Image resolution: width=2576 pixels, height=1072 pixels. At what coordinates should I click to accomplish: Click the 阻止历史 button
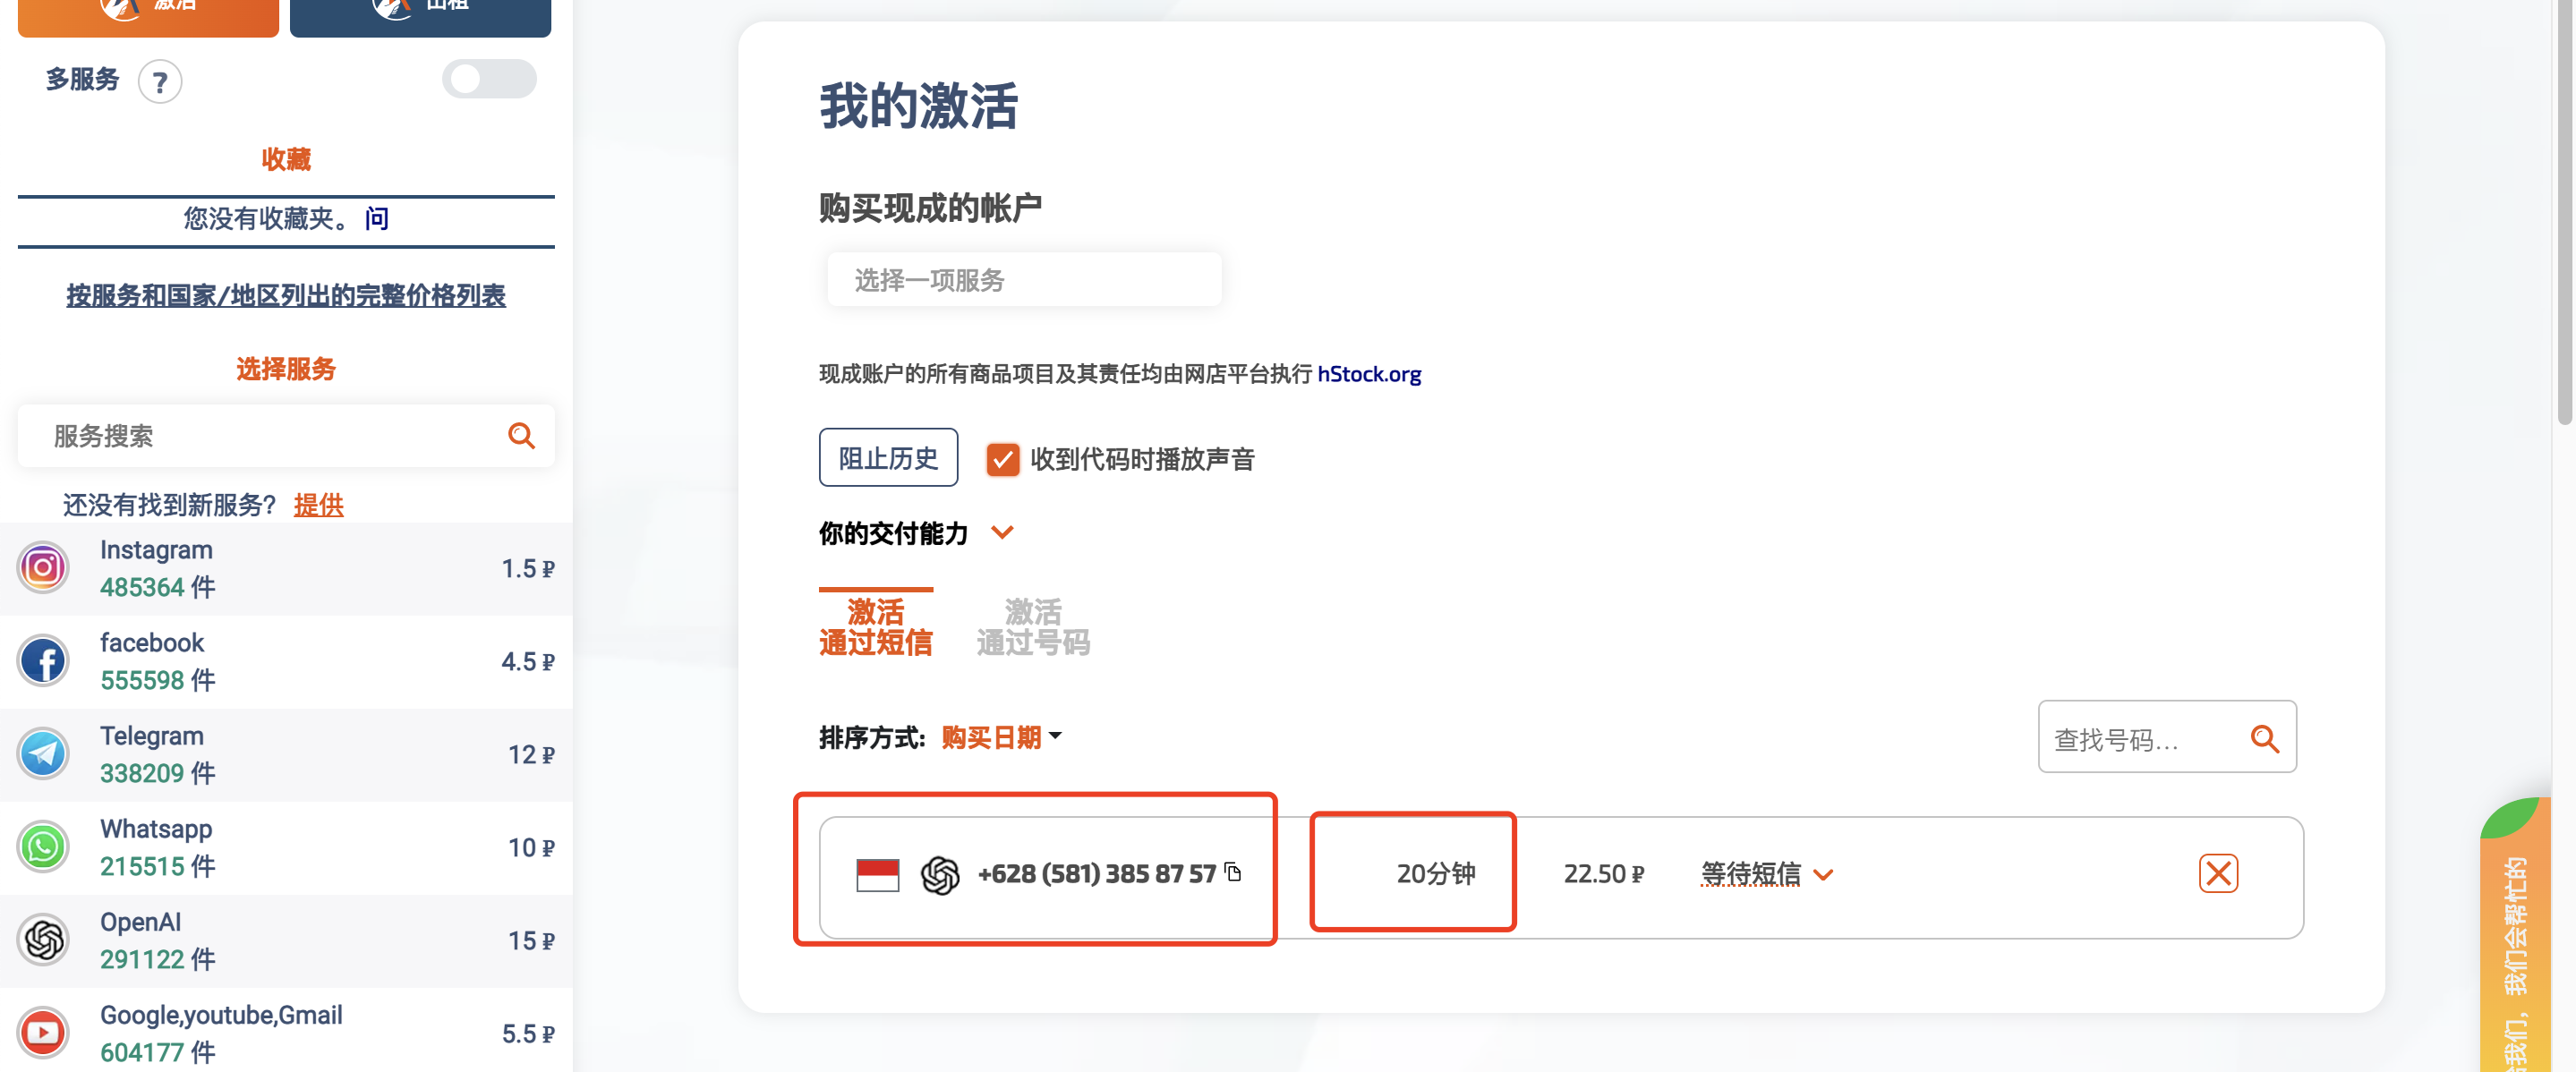(888, 458)
